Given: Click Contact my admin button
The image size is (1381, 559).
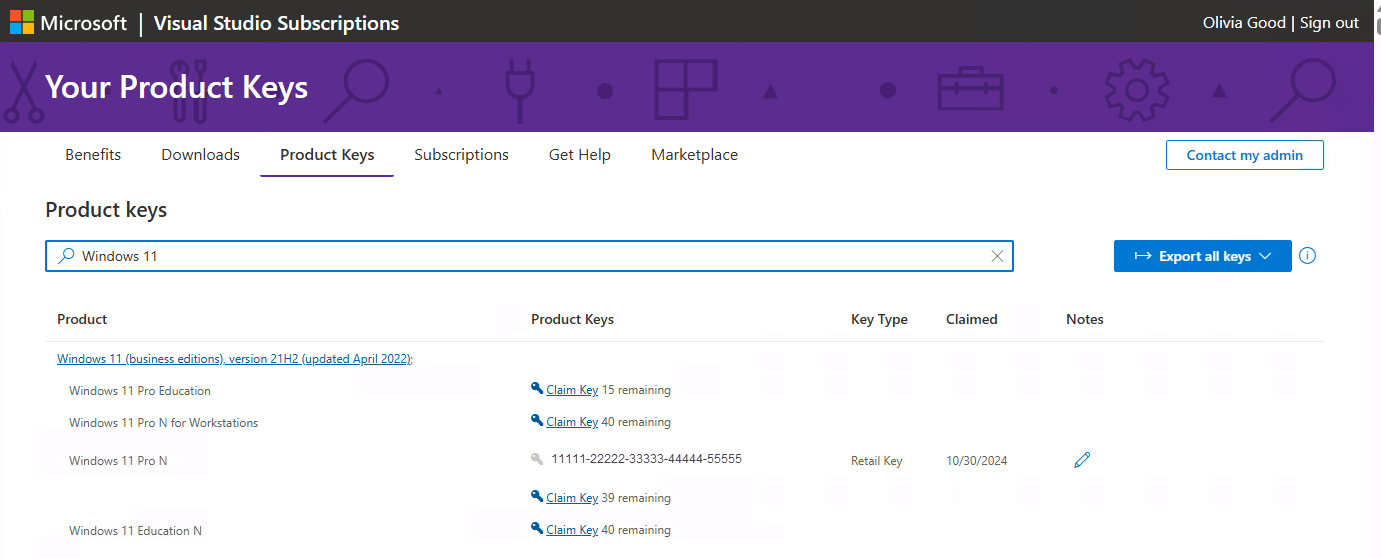Looking at the screenshot, I should tap(1244, 155).
